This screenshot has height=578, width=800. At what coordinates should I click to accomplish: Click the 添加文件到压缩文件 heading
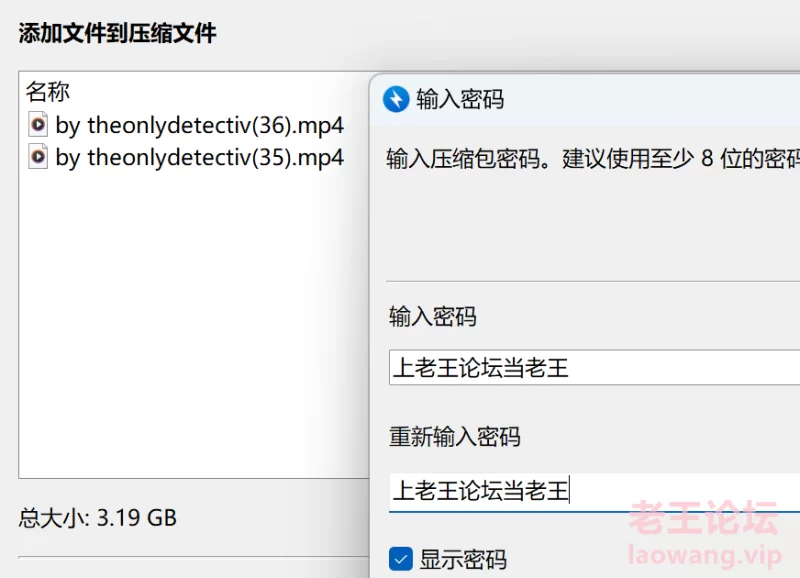pyautogui.click(x=117, y=34)
